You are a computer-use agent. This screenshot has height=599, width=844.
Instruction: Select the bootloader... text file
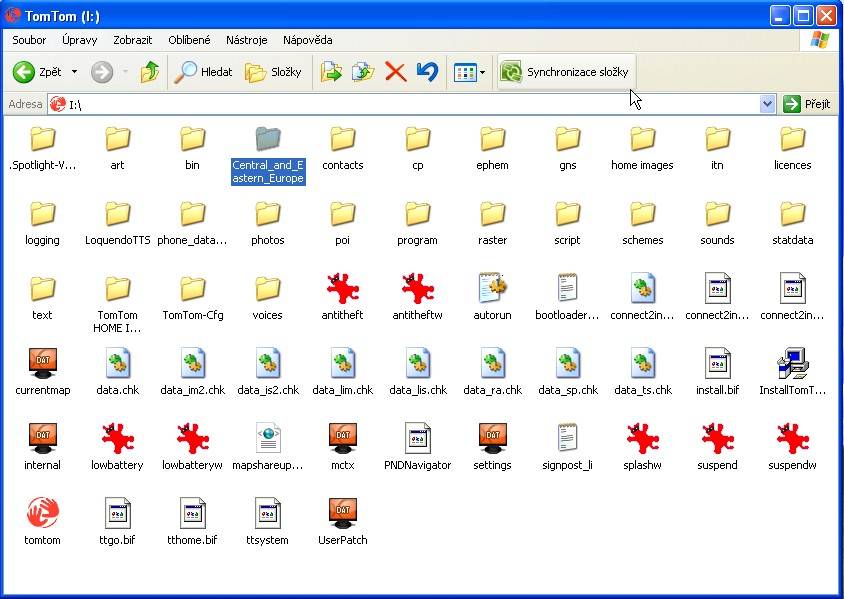(x=567, y=297)
